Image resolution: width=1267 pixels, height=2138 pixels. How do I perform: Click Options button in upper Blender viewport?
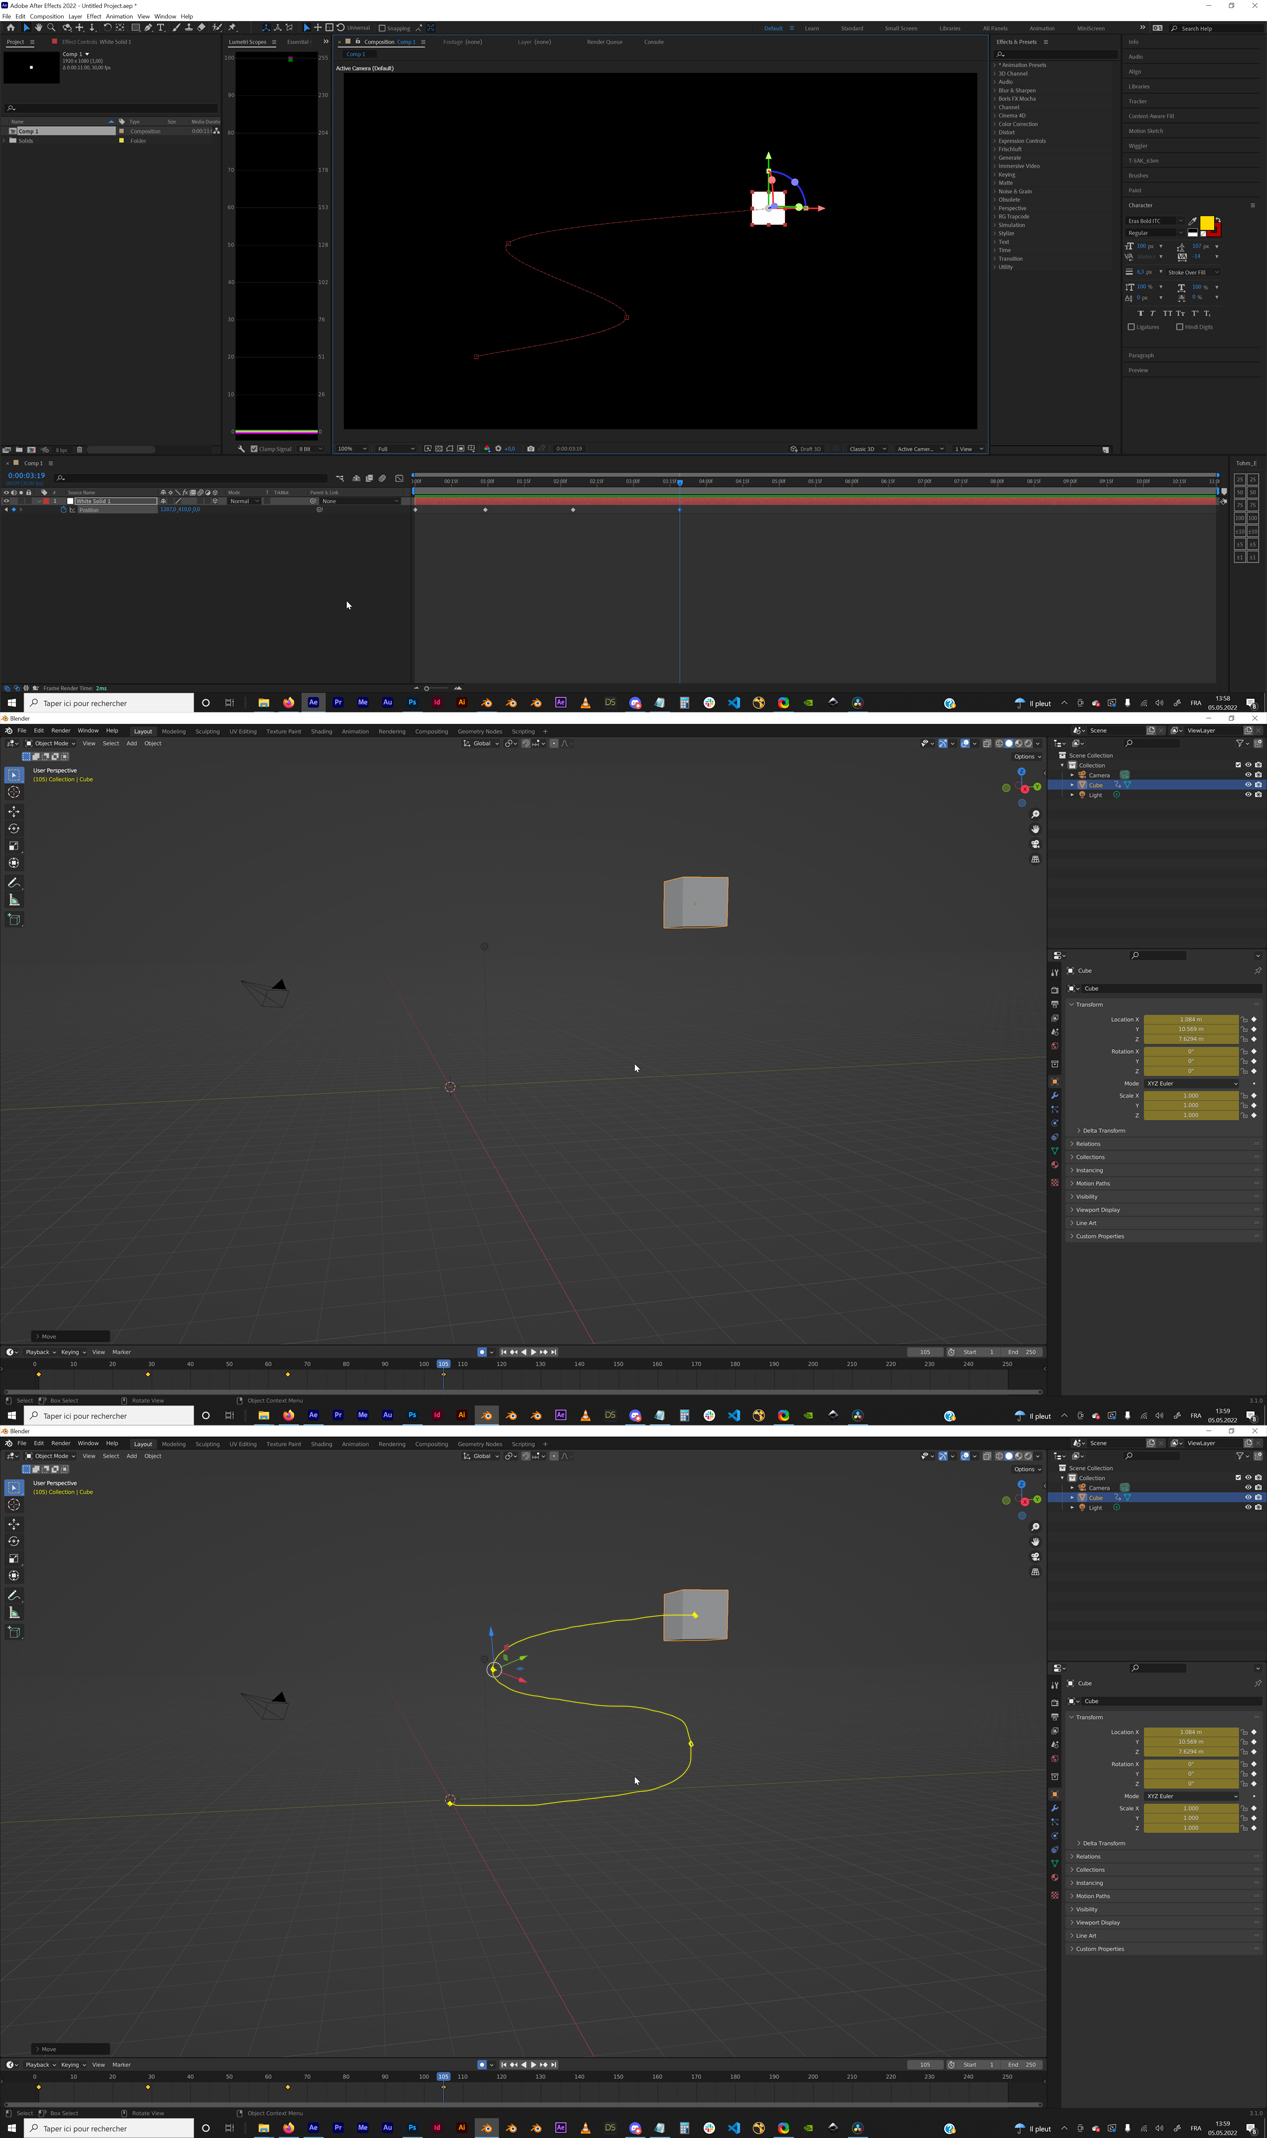[x=1027, y=757]
